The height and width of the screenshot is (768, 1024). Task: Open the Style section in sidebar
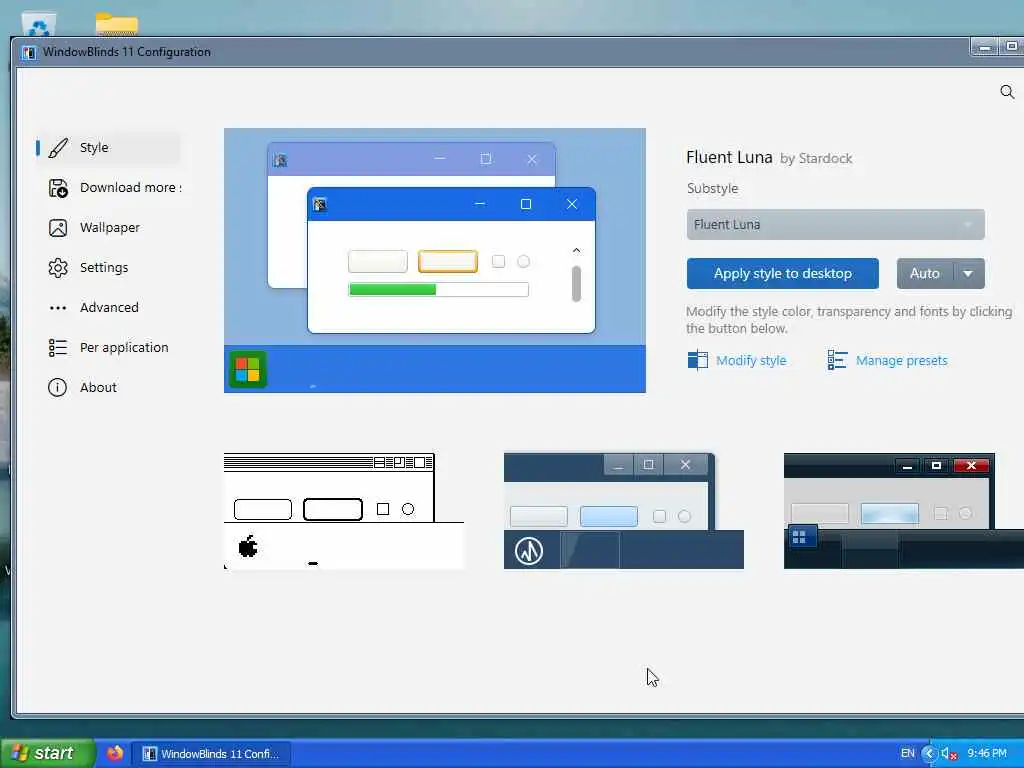click(108, 148)
